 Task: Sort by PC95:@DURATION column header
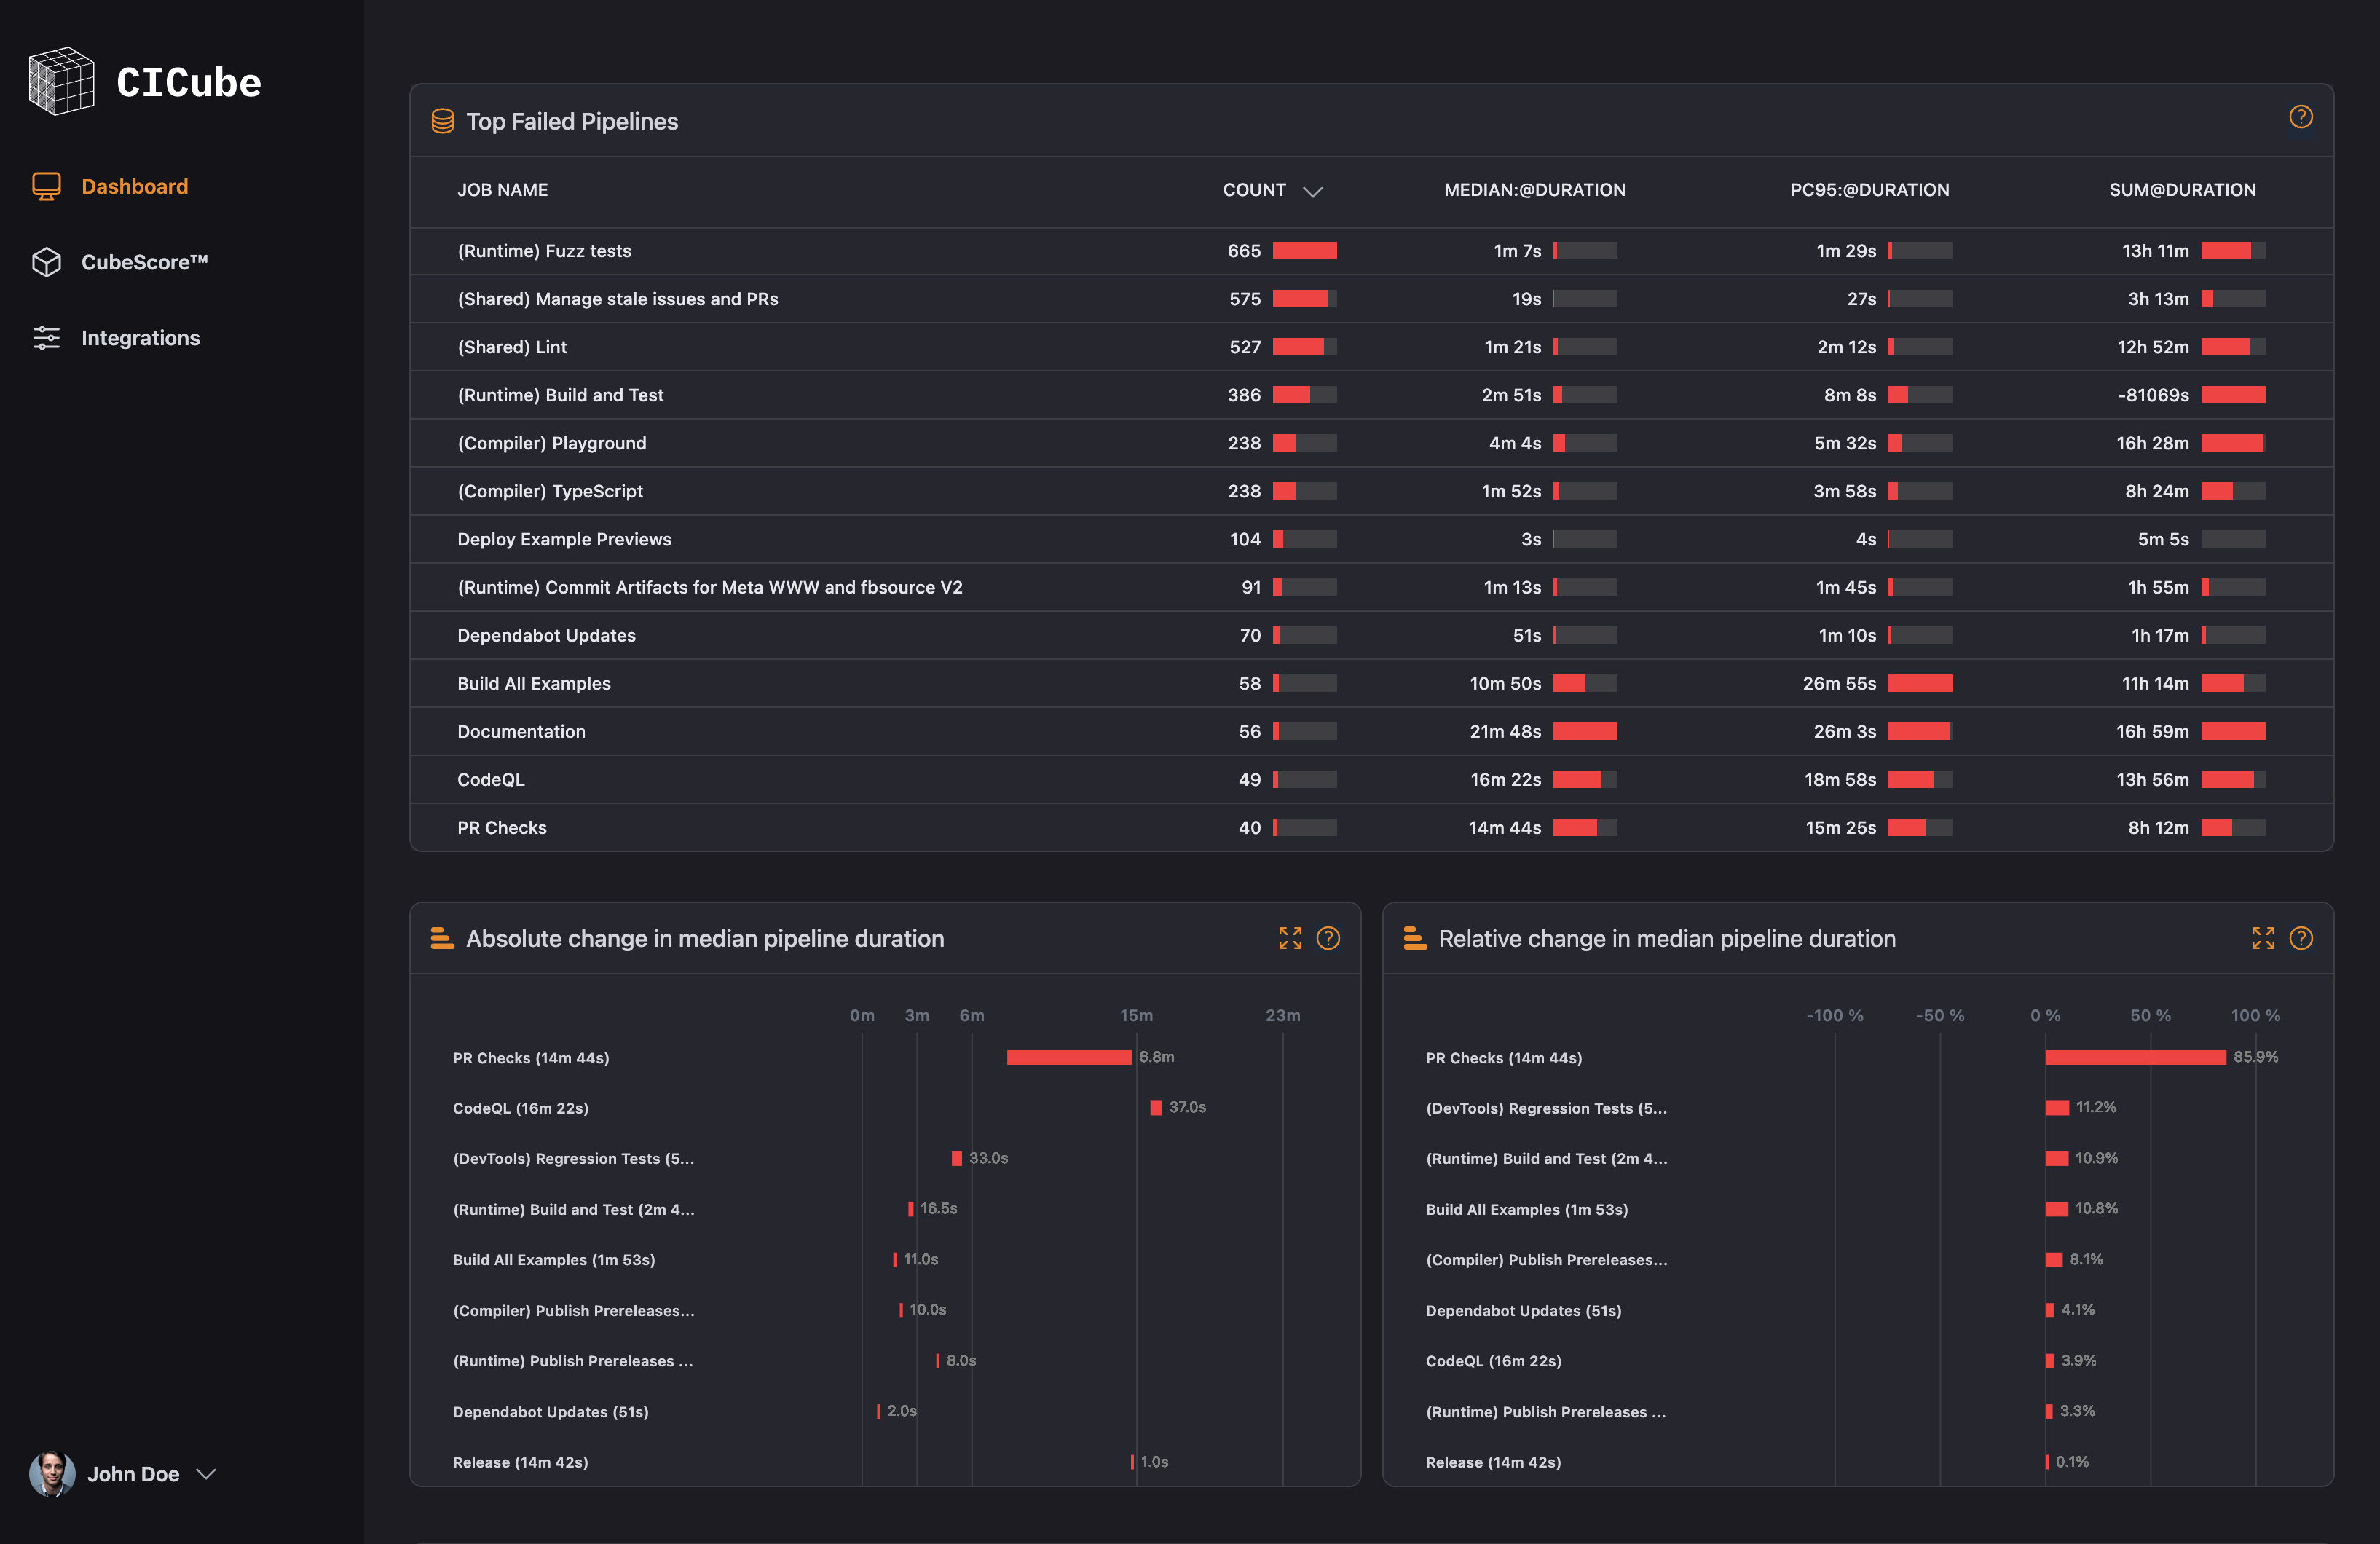tap(1870, 190)
